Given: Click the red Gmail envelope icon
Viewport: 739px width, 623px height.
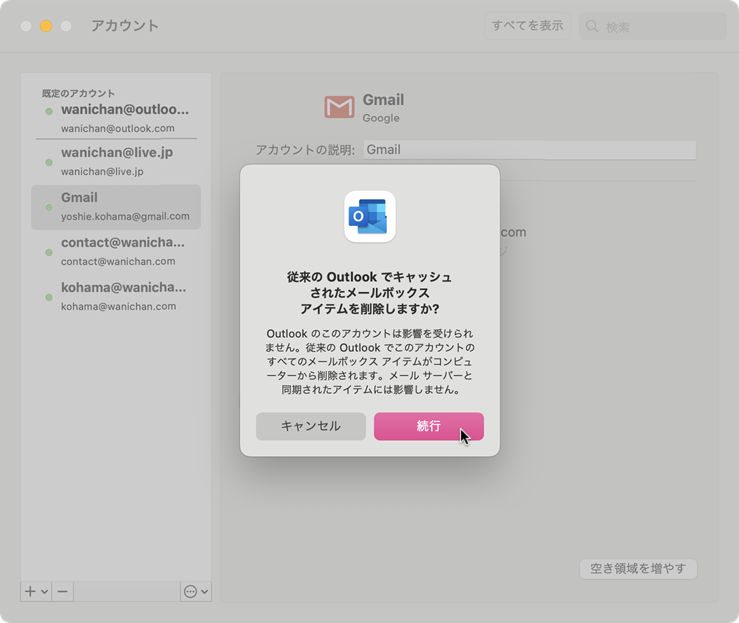Looking at the screenshot, I should (339, 107).
